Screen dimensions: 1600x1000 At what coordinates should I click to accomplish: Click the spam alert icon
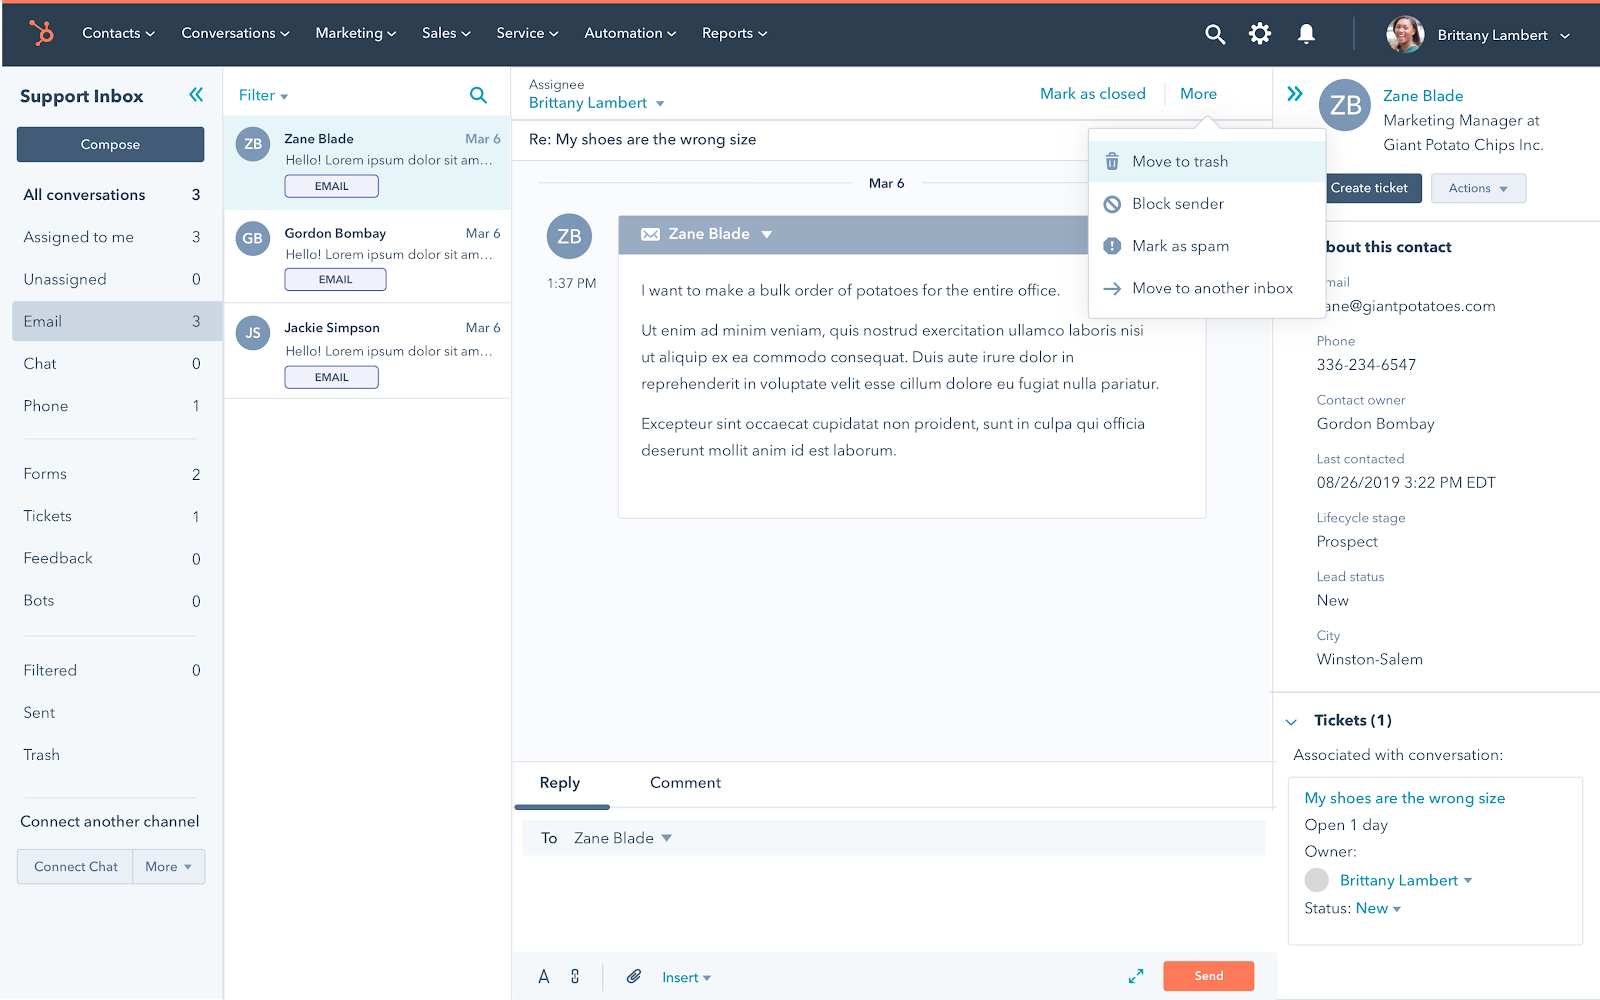(x=1112, y=246)
